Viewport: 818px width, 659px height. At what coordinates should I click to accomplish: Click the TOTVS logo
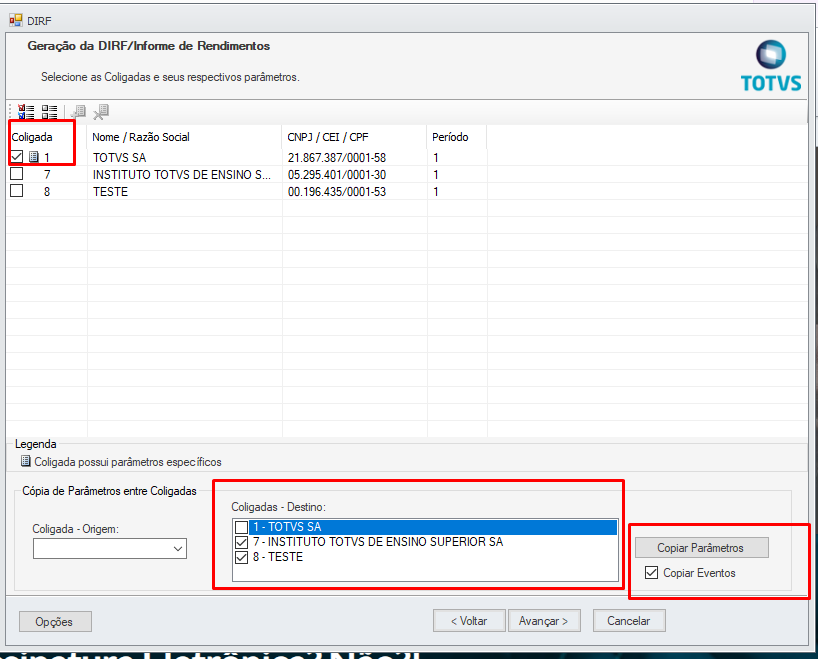point(771,66)
